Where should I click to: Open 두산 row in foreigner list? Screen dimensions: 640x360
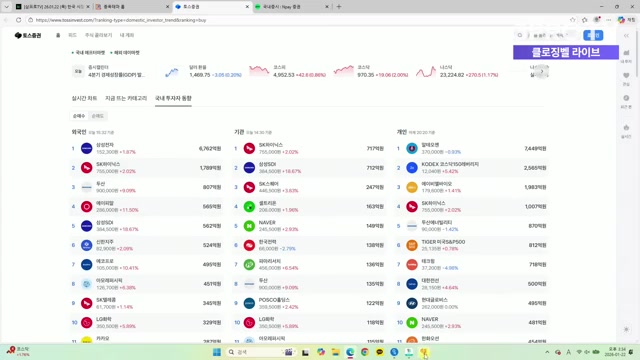coord(147,187)
